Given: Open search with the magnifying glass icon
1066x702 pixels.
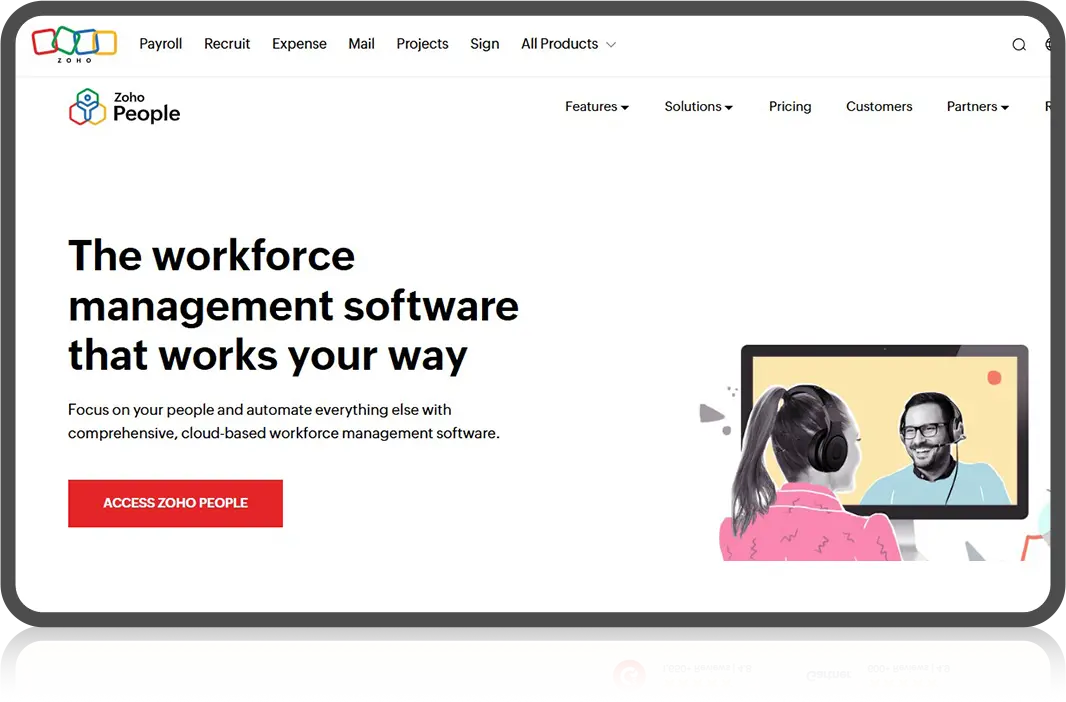Looking at the screenshot, I should (x=1018, y=44).
